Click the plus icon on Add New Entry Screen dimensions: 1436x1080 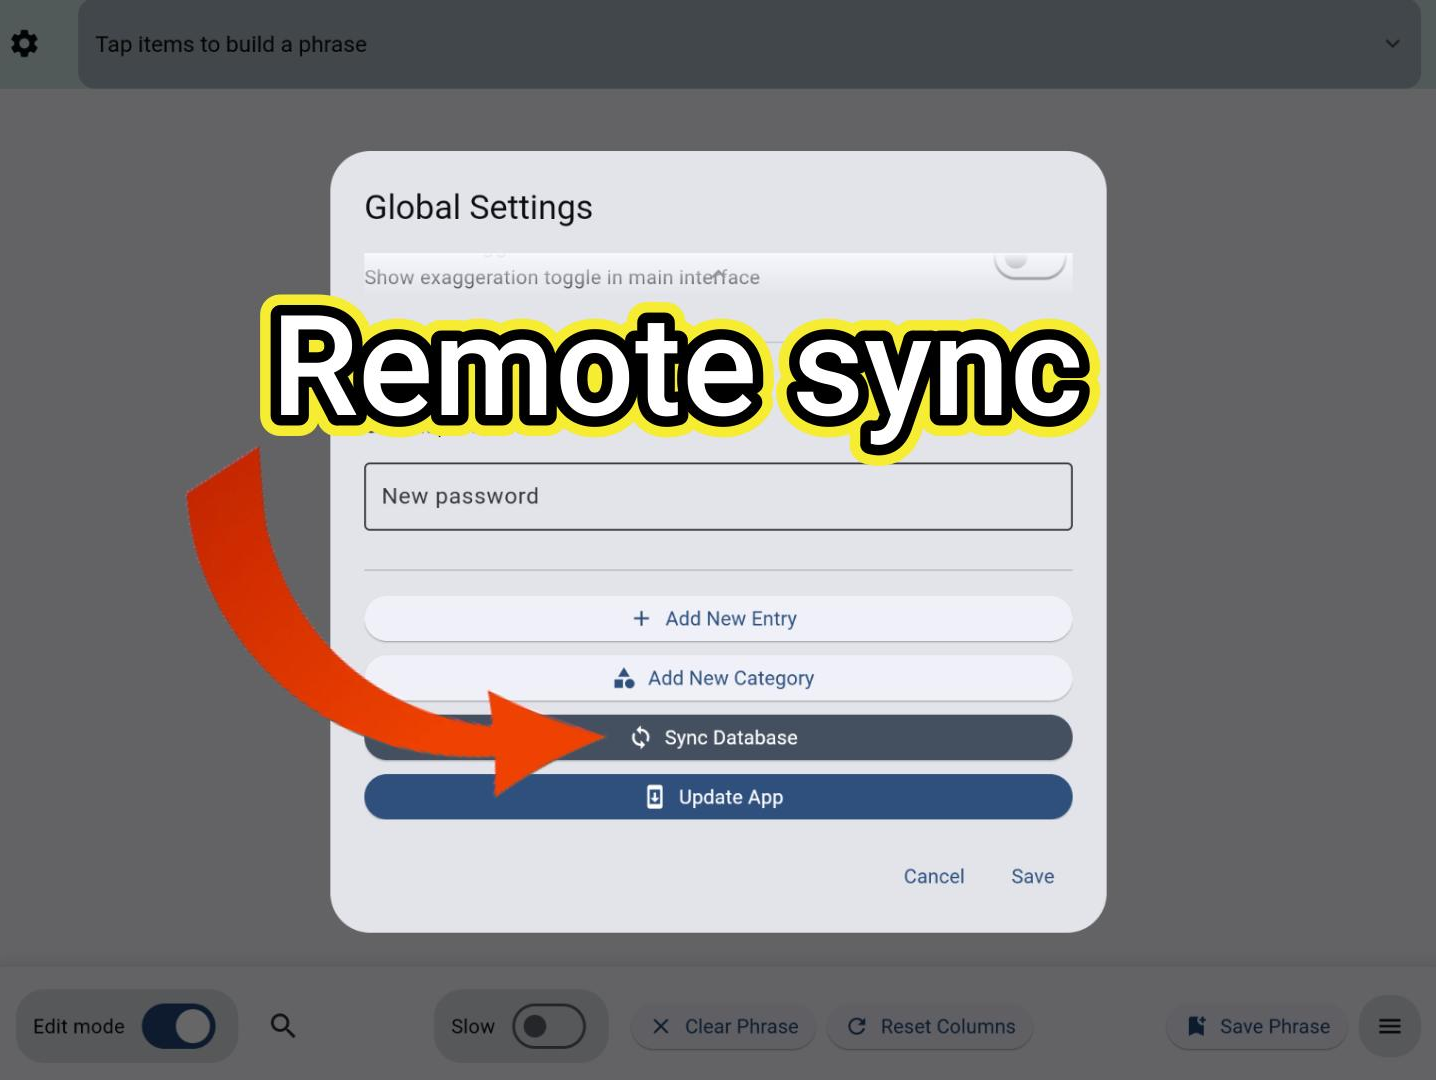click(x=641, y=618)
